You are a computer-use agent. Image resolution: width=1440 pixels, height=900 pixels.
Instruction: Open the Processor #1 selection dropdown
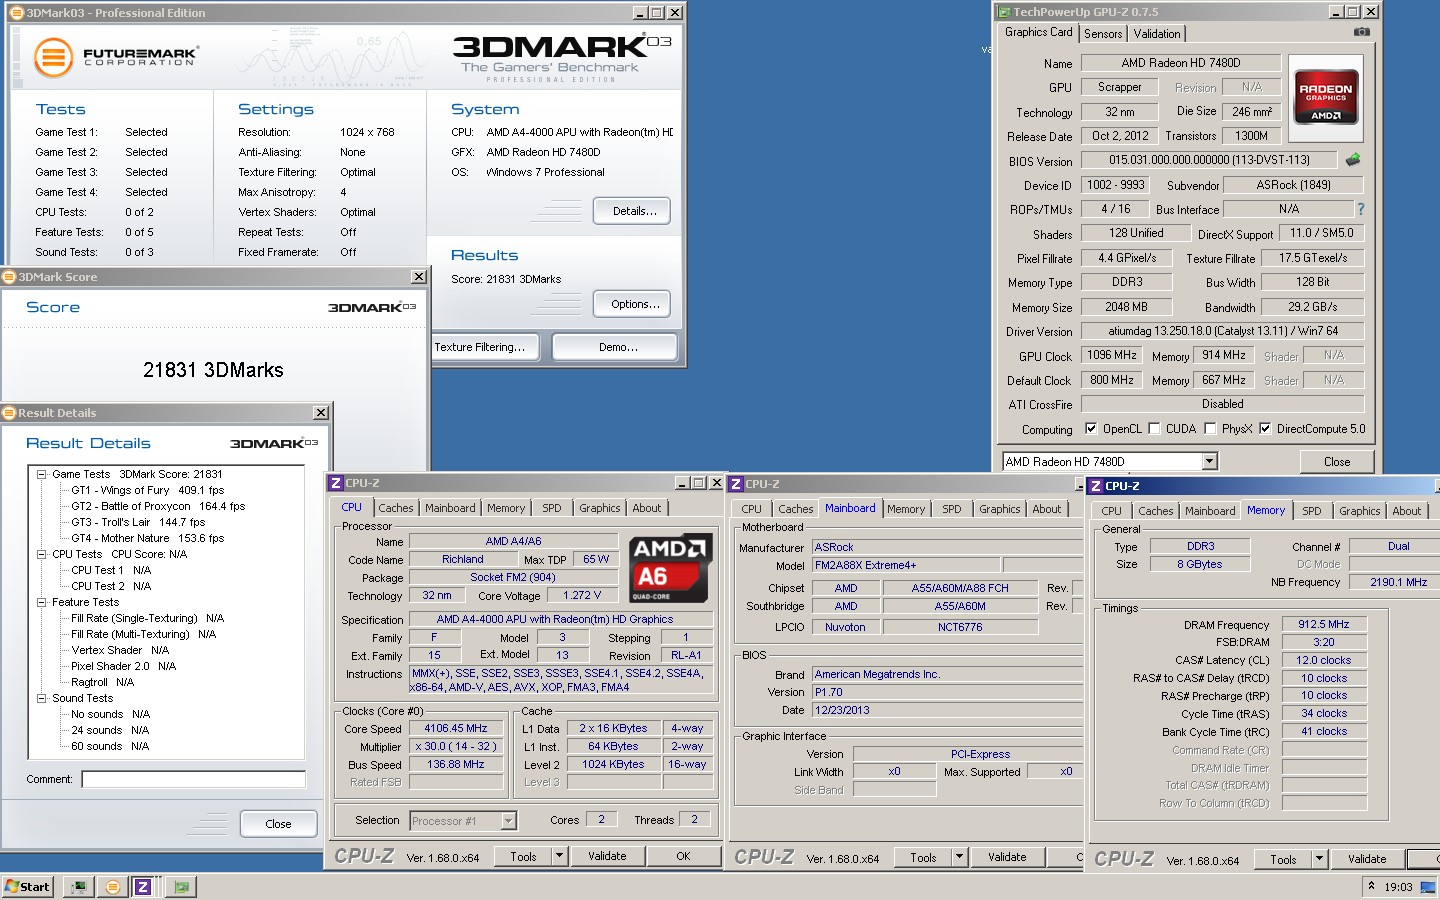pyautogui.click(x=508, y=821)
